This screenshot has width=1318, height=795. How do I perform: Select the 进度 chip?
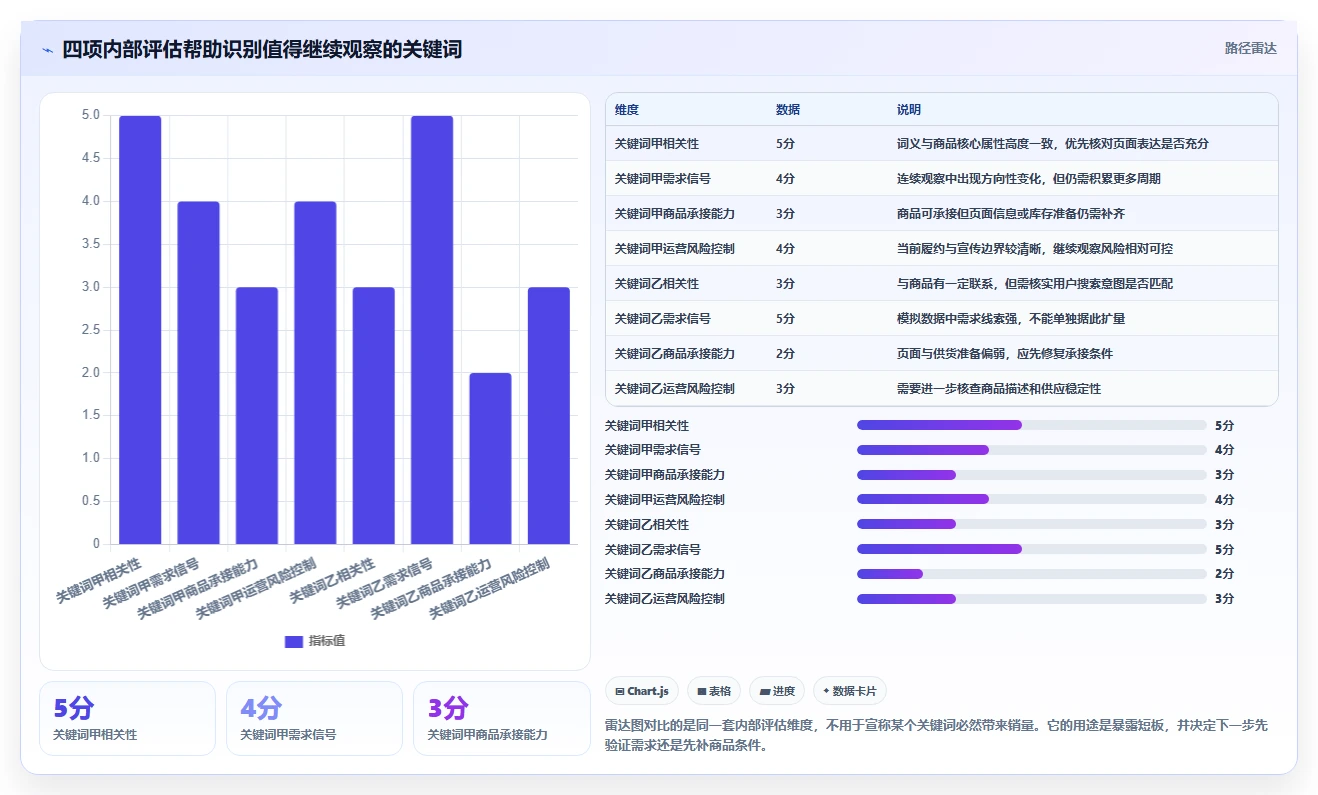(x=777, y=691)
